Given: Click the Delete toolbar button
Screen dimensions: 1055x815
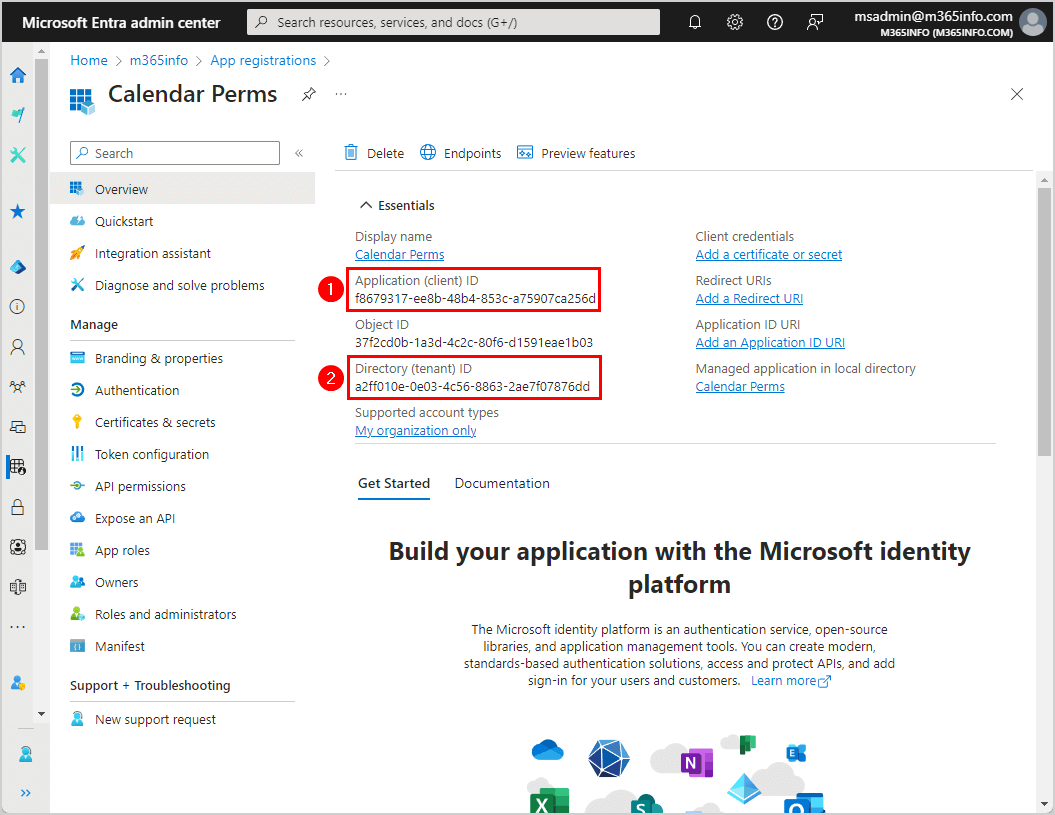Looking at the screenshot, I should [x=374, y=153].
